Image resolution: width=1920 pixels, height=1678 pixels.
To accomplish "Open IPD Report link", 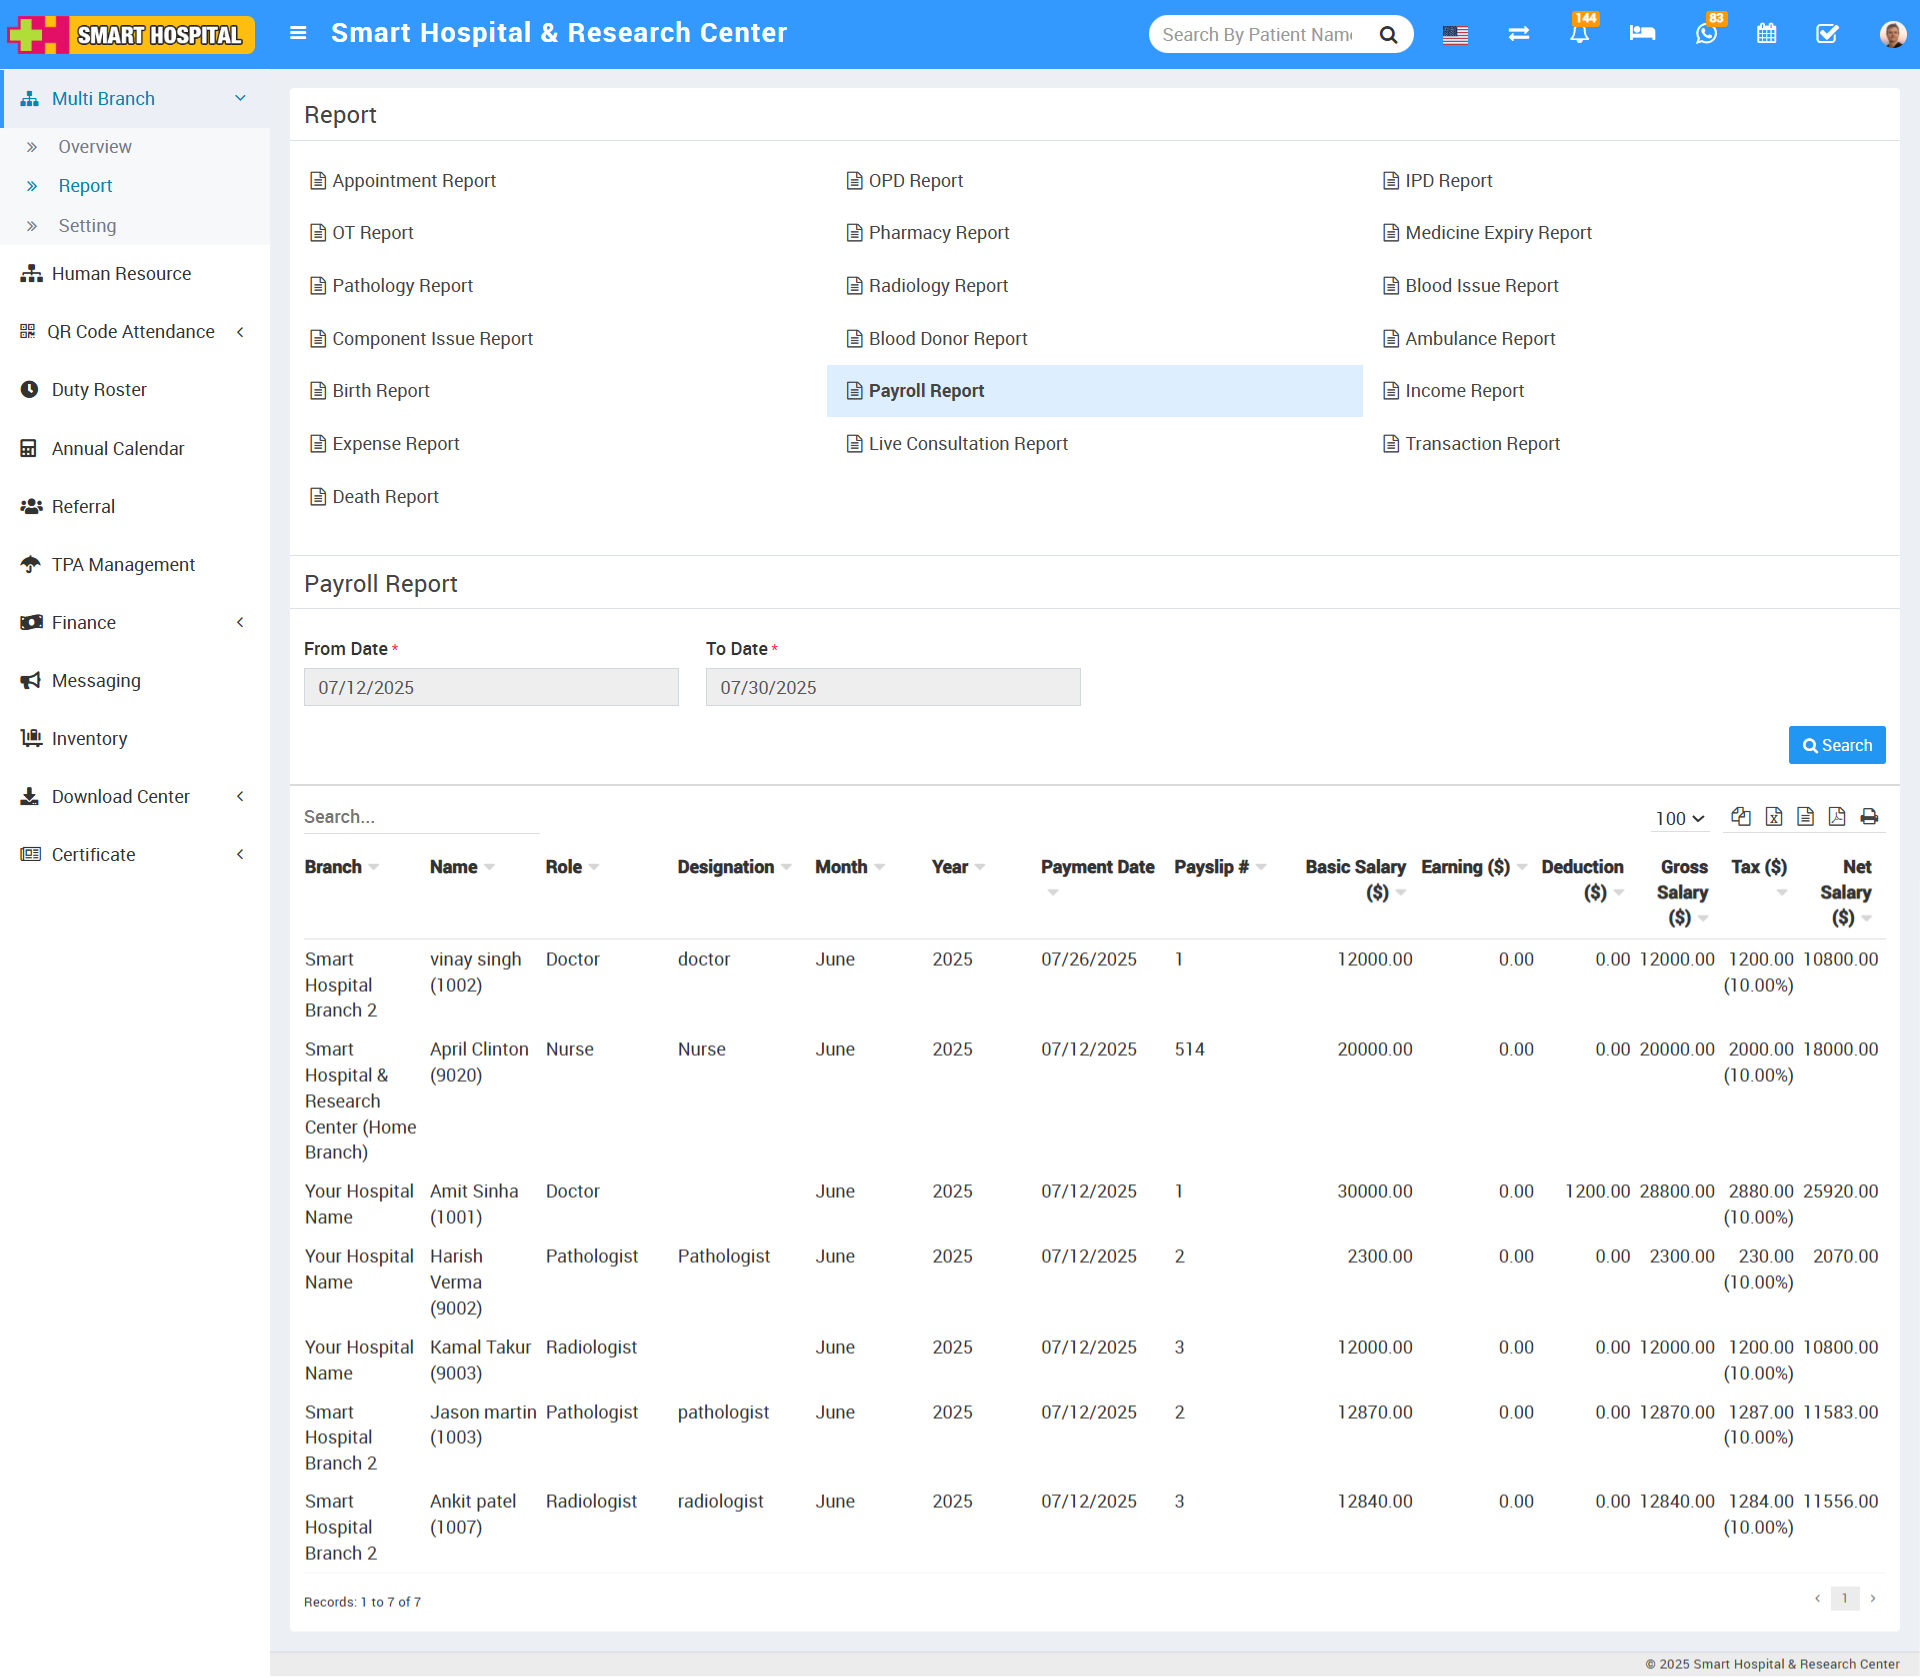I will click(1438, 181).
